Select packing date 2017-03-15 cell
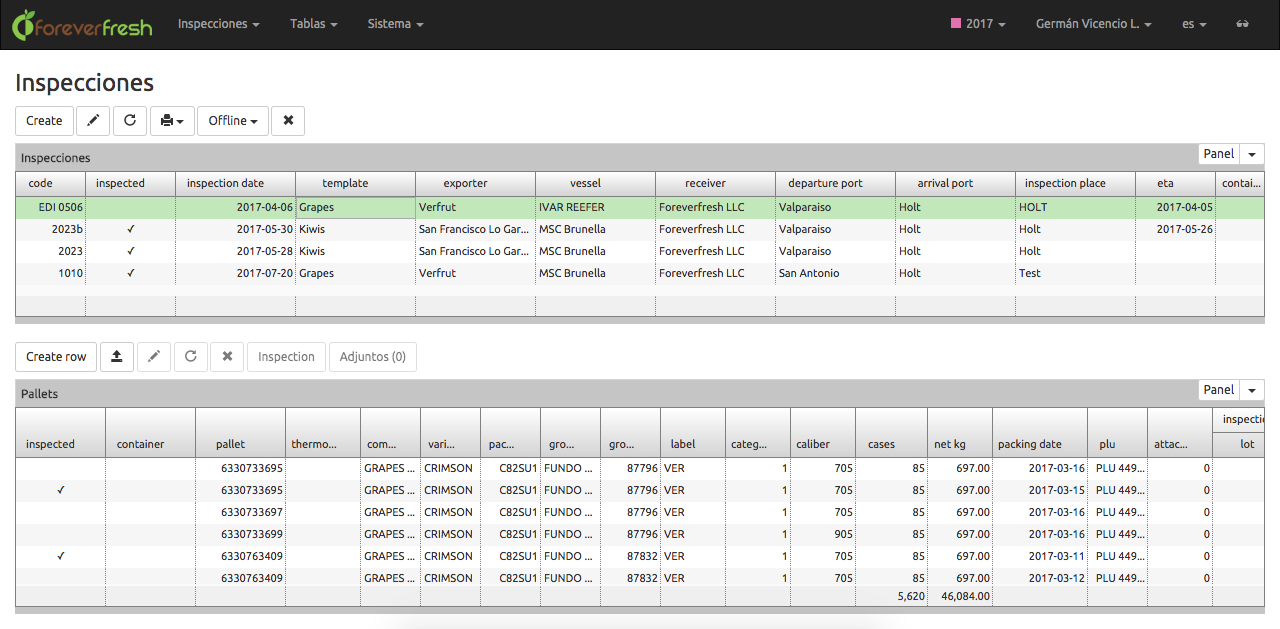The height and width of the screenshot is (629, 1280). [1040, 490]
